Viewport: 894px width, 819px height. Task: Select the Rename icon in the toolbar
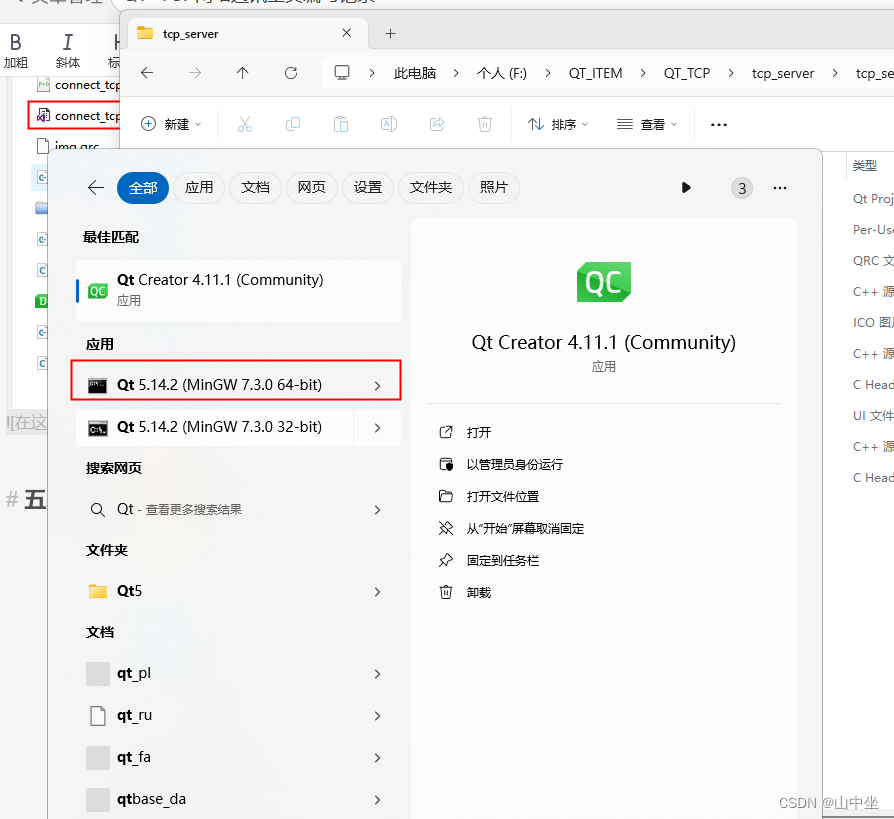click(x=387, y=123)
